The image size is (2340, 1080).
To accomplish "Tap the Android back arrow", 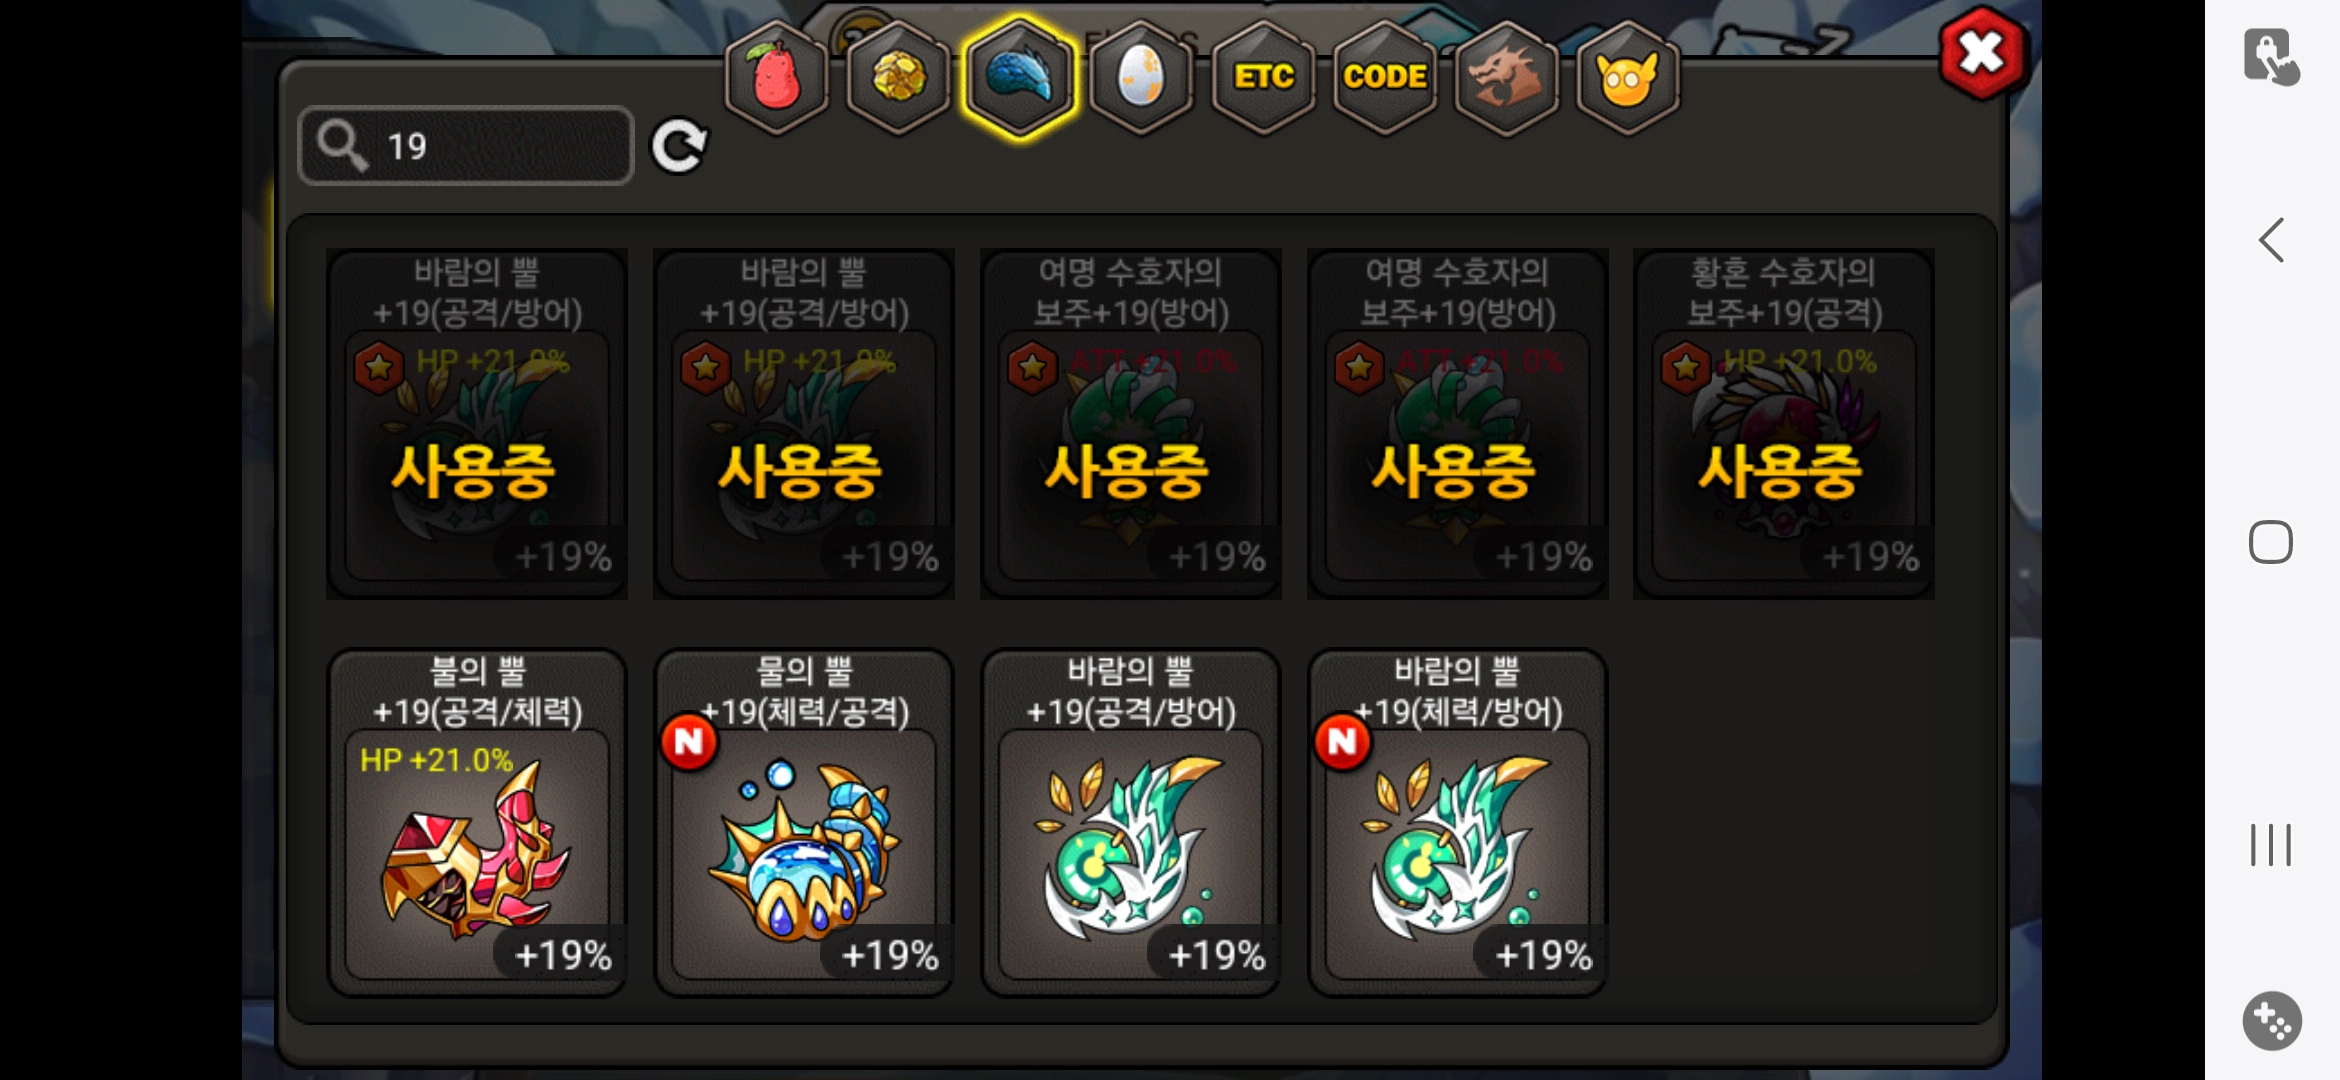I will coord(2271,240).
